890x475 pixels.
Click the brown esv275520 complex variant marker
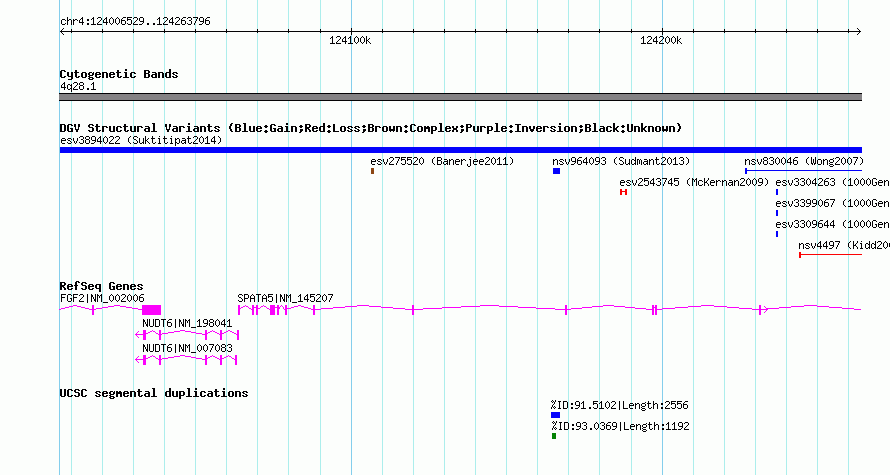click(x=372, y=171)
